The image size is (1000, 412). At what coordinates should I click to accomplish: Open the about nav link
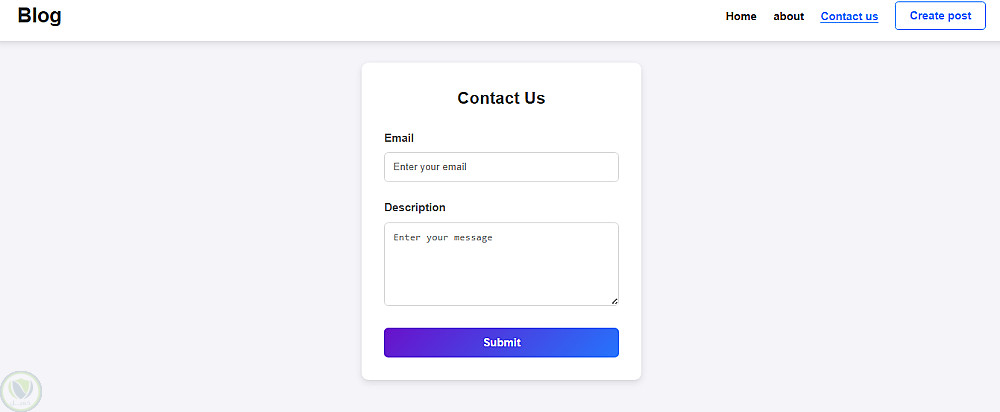pos(788,16)
